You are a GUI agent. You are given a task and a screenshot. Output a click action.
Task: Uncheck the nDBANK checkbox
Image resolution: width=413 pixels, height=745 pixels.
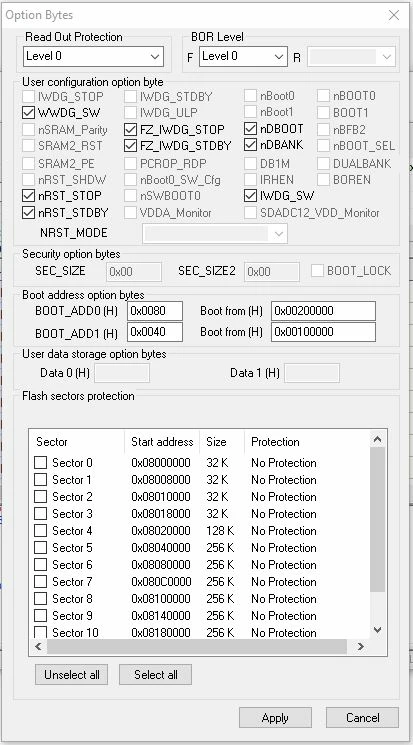(x=250, y=145)
